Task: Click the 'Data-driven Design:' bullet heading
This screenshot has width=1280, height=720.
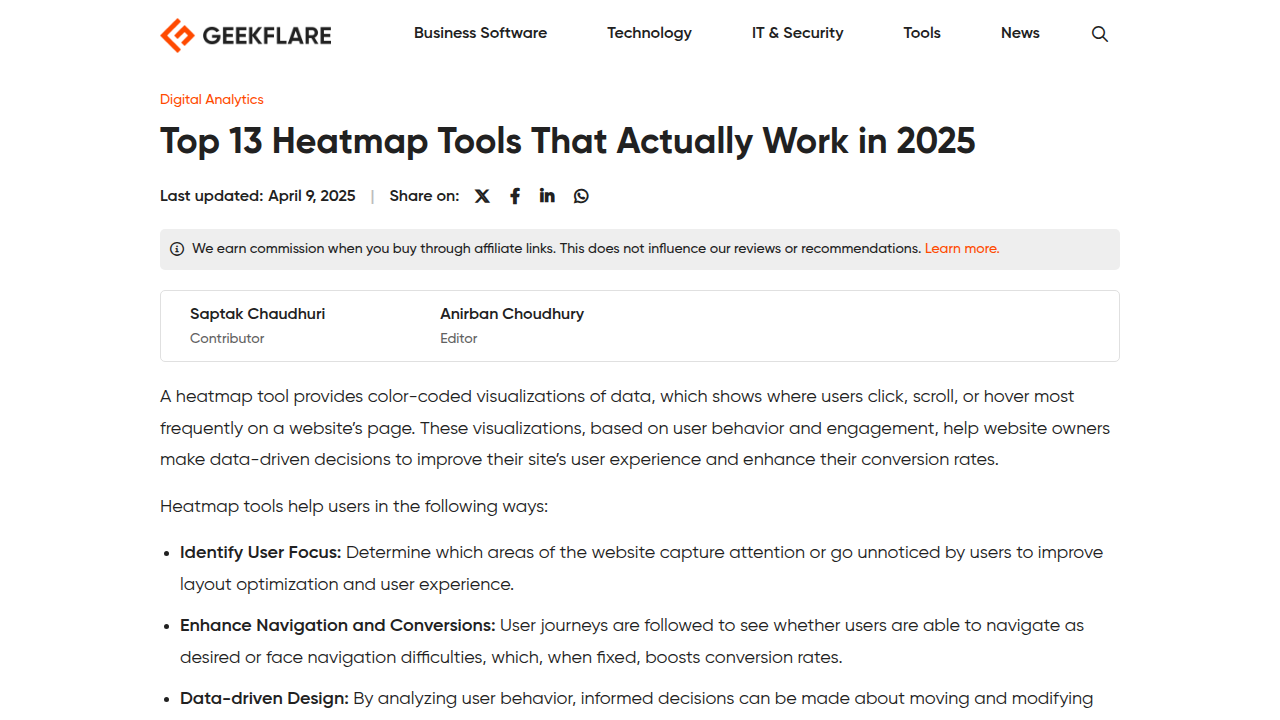Action: point(264,698)
